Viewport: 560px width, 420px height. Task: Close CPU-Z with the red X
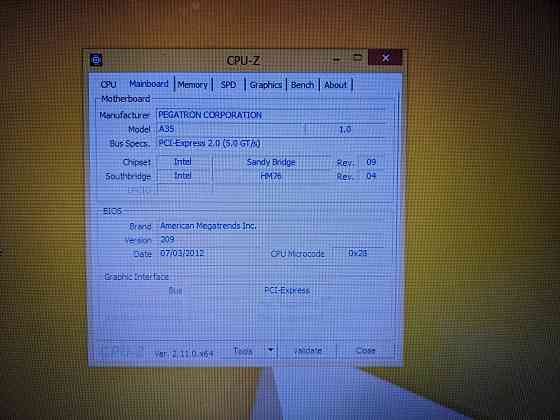(x=386, y=58)
